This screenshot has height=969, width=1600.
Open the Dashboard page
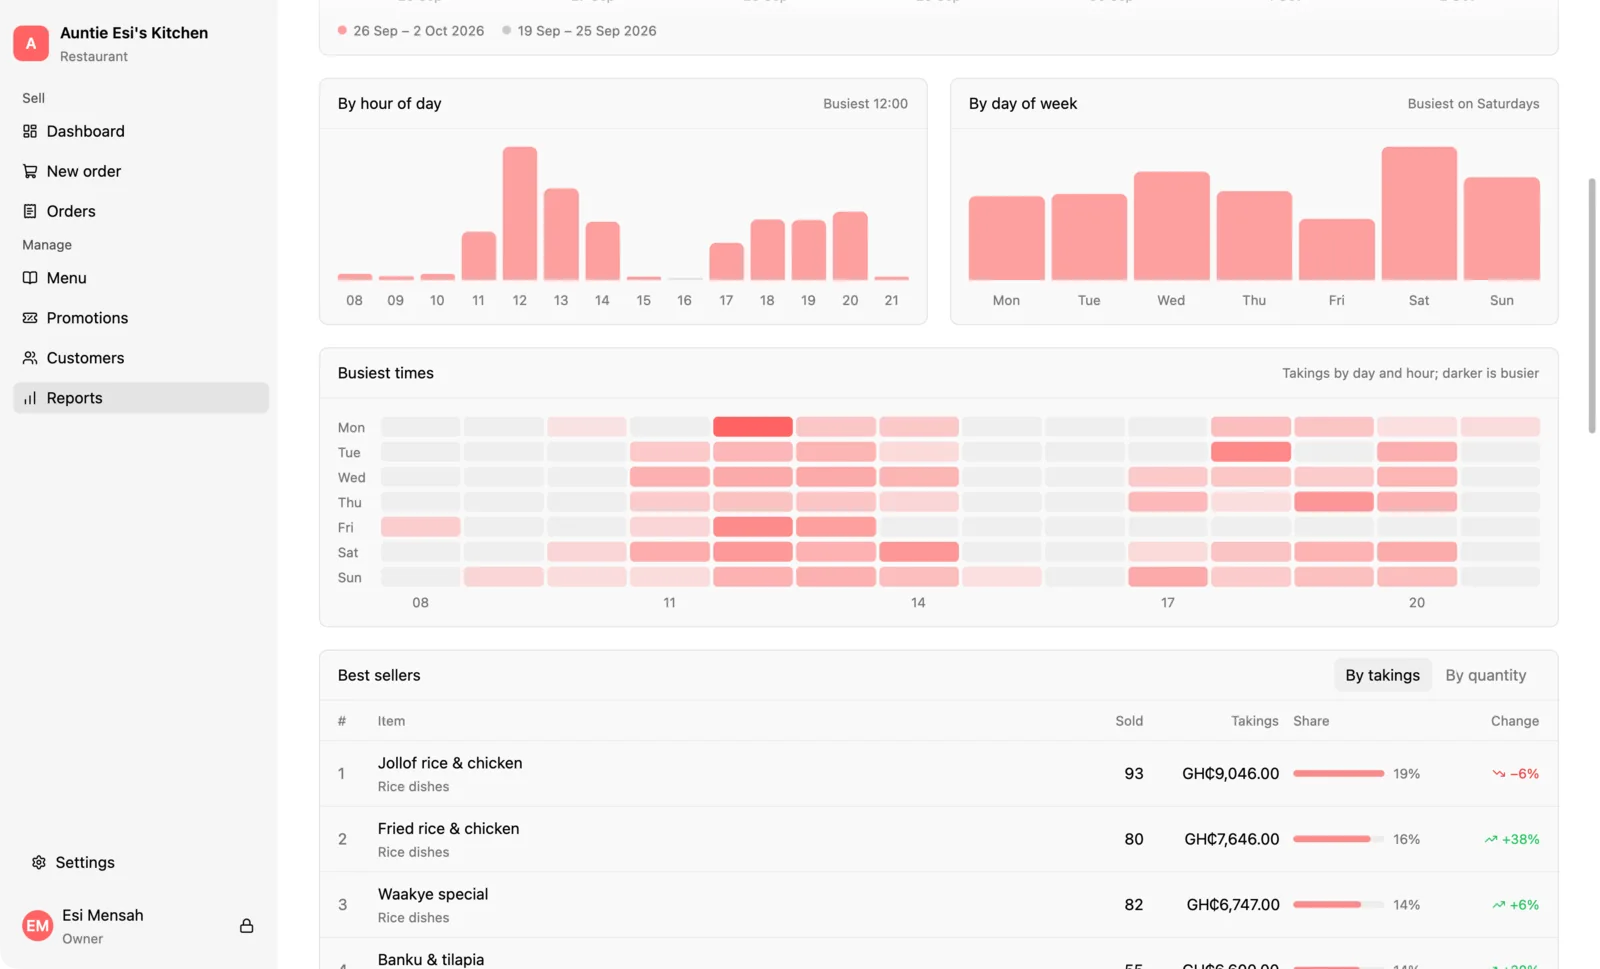pos(141,131)
